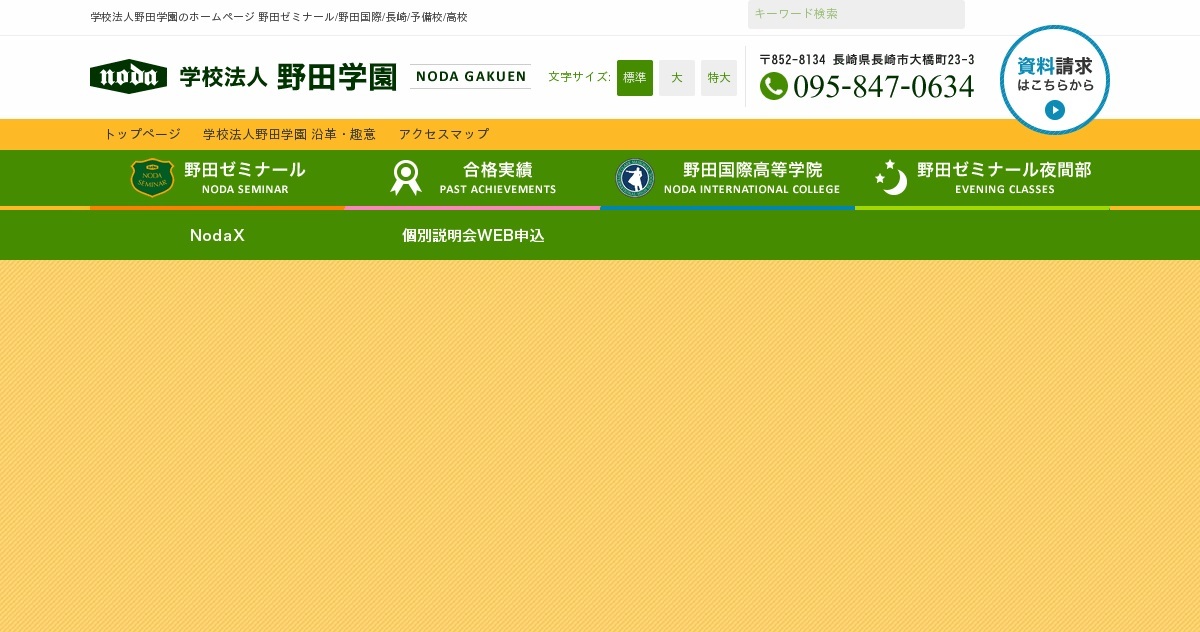Click the Noda Seminar shield emblem
This screenshot has width=1200, height=632.
(x=153, y=178)
